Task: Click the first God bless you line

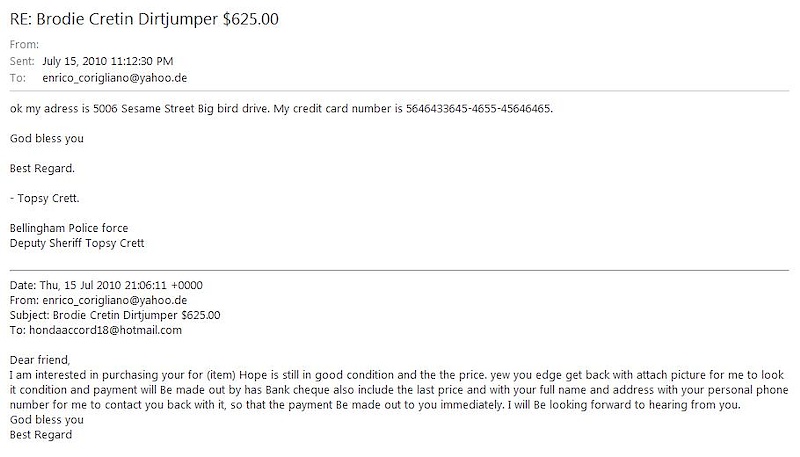Action: coord(46,139)
